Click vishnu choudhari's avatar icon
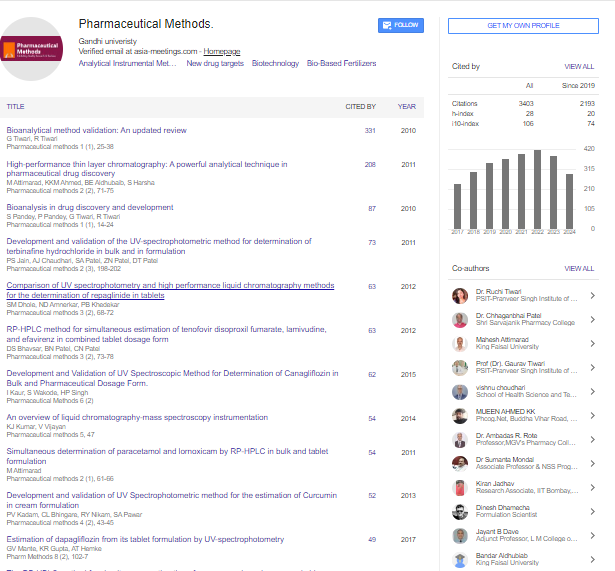Screen dimensions: 615x571 (460, 392)
